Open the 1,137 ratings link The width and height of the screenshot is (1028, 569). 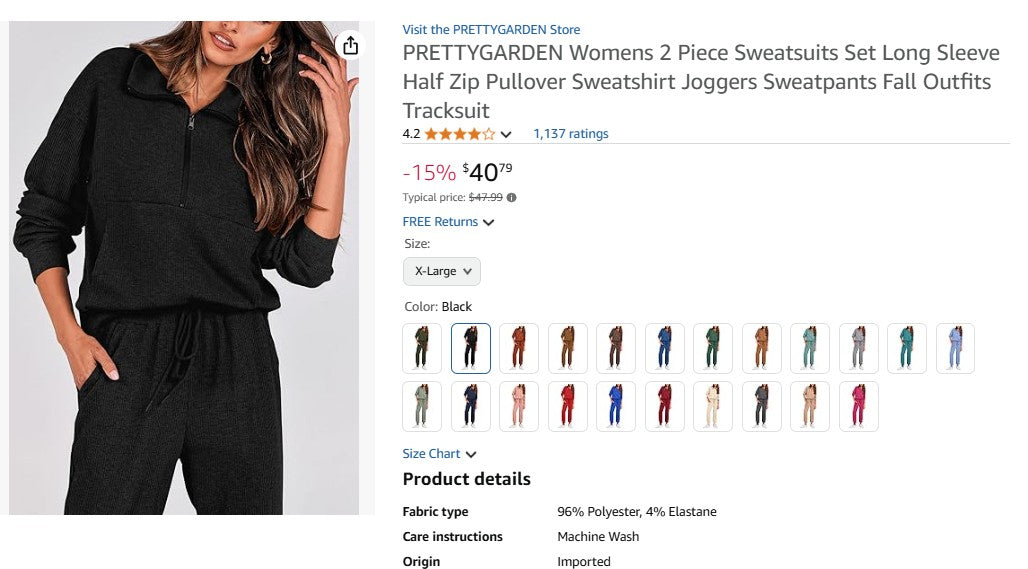coord(570,134)
